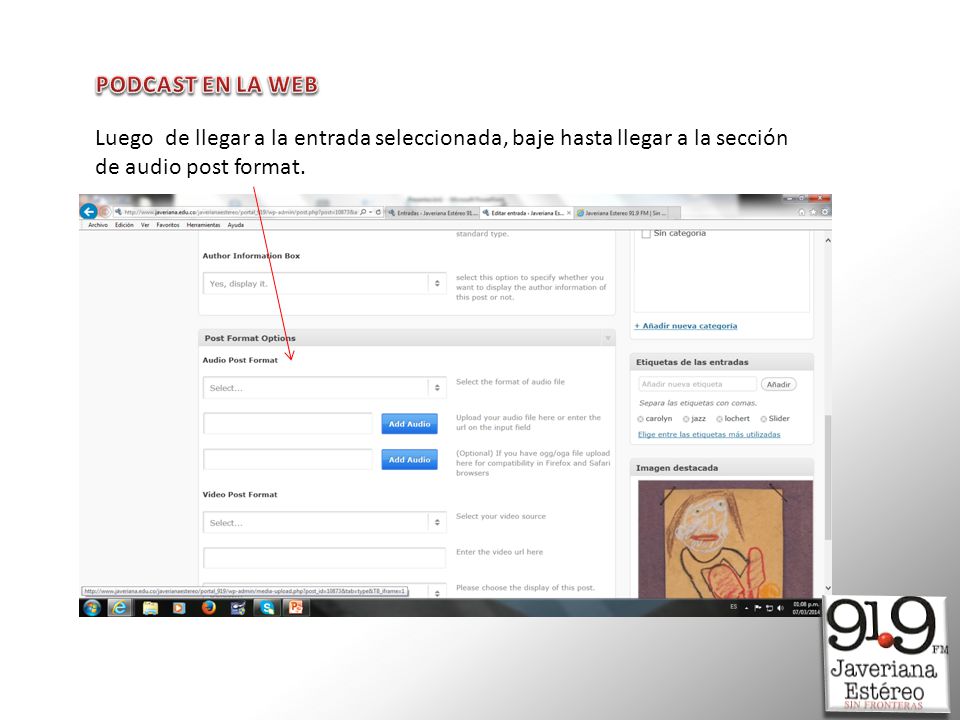Viewport: 960px width, 720px height.
Task: Open the Audio Post Format select dropdown
Action: click(324, 388)
